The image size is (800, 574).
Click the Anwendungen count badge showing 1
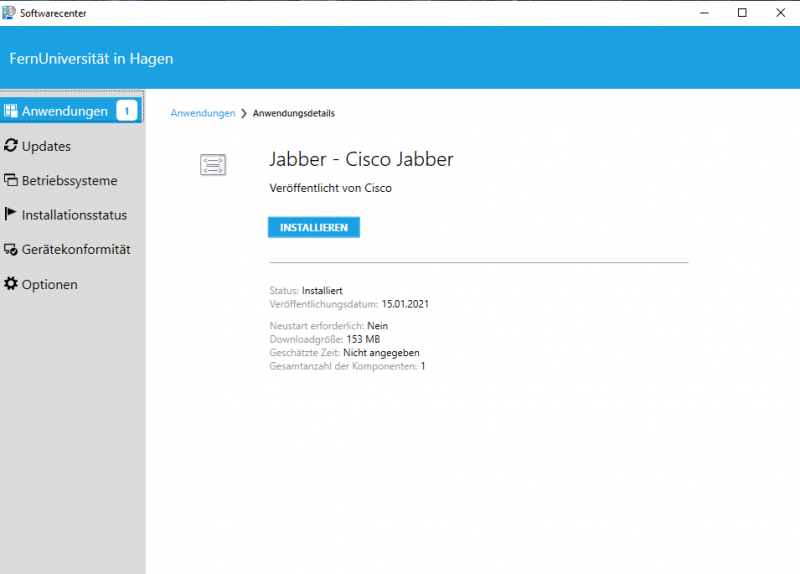coord(127,111)
